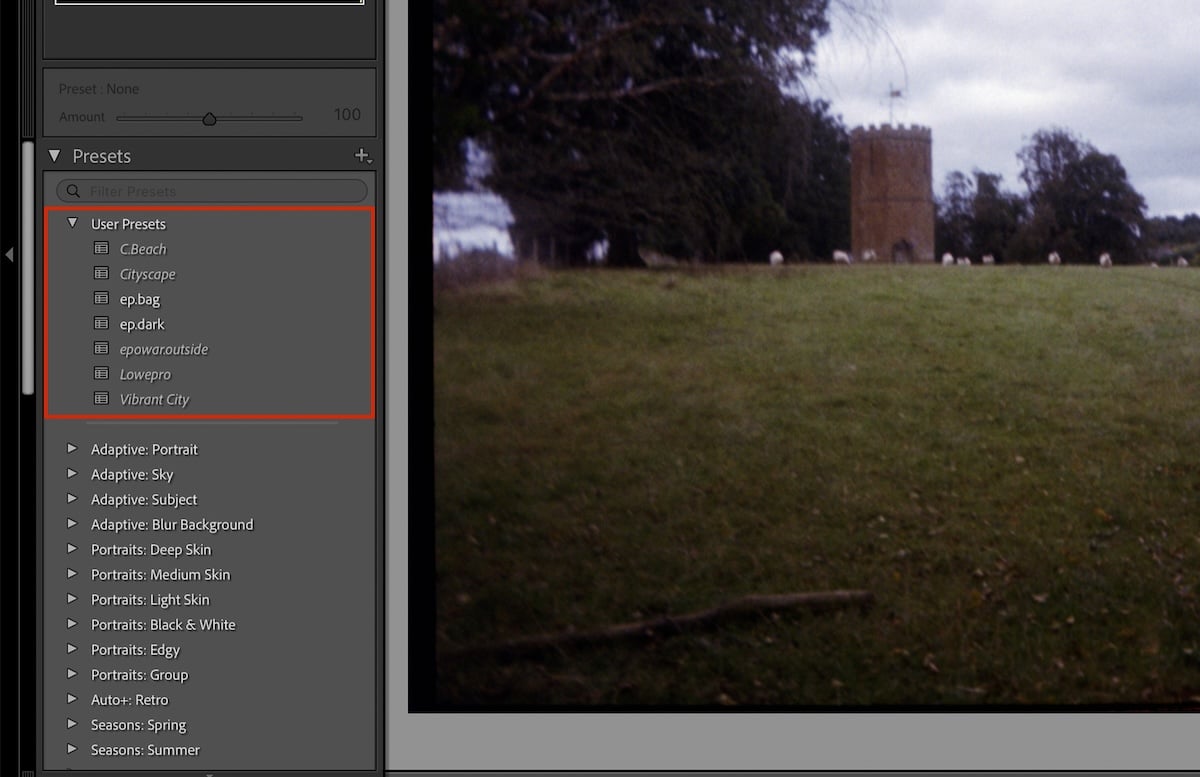Click the magnifier icon in Filter Presets

point(73,190)
